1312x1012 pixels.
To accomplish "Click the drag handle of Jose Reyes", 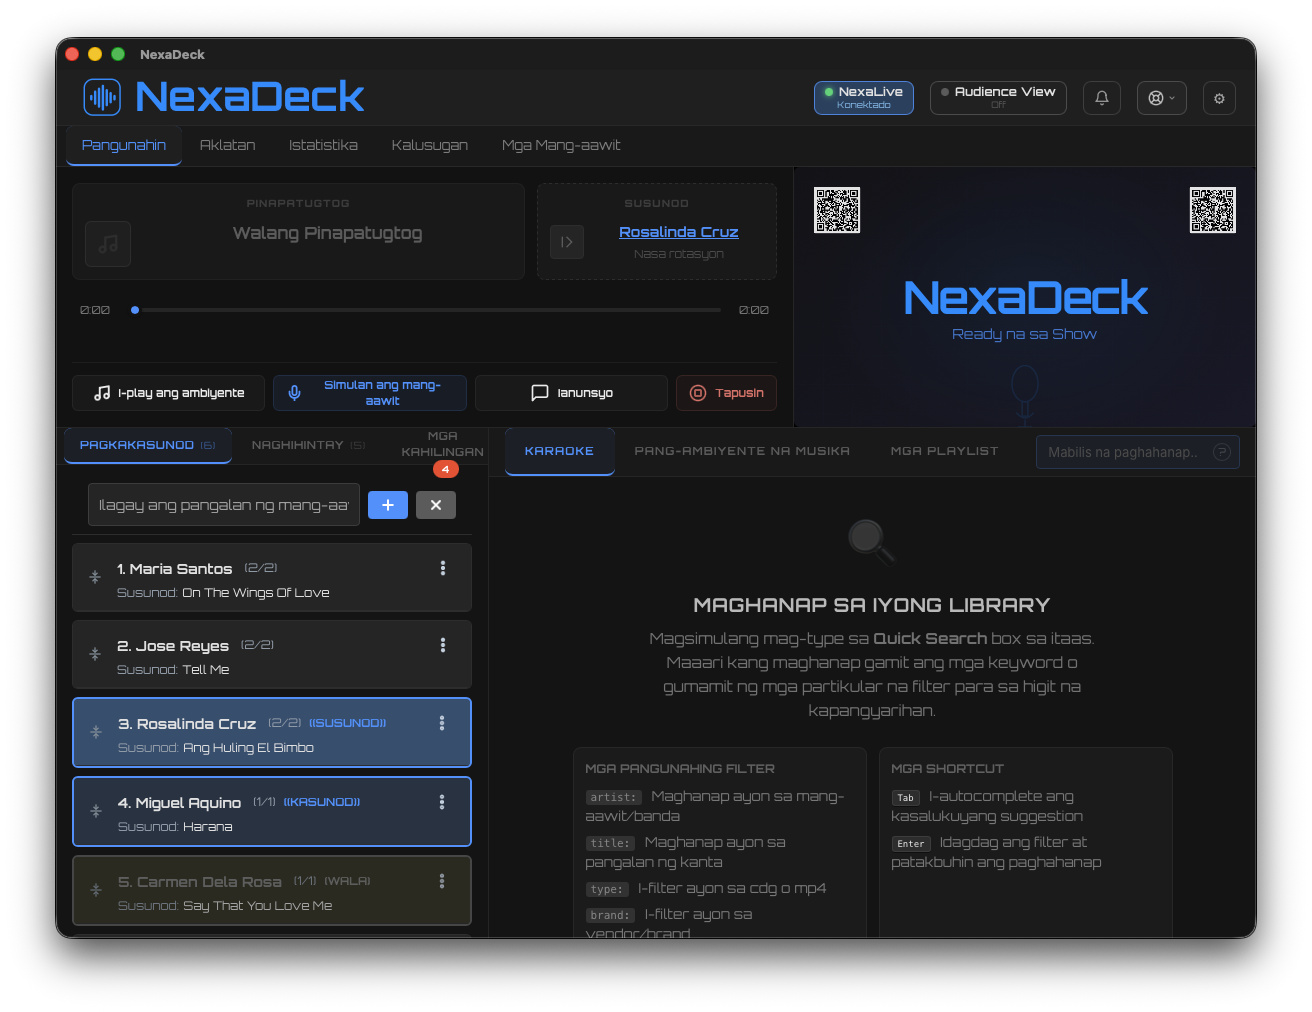I will [95, 654].
